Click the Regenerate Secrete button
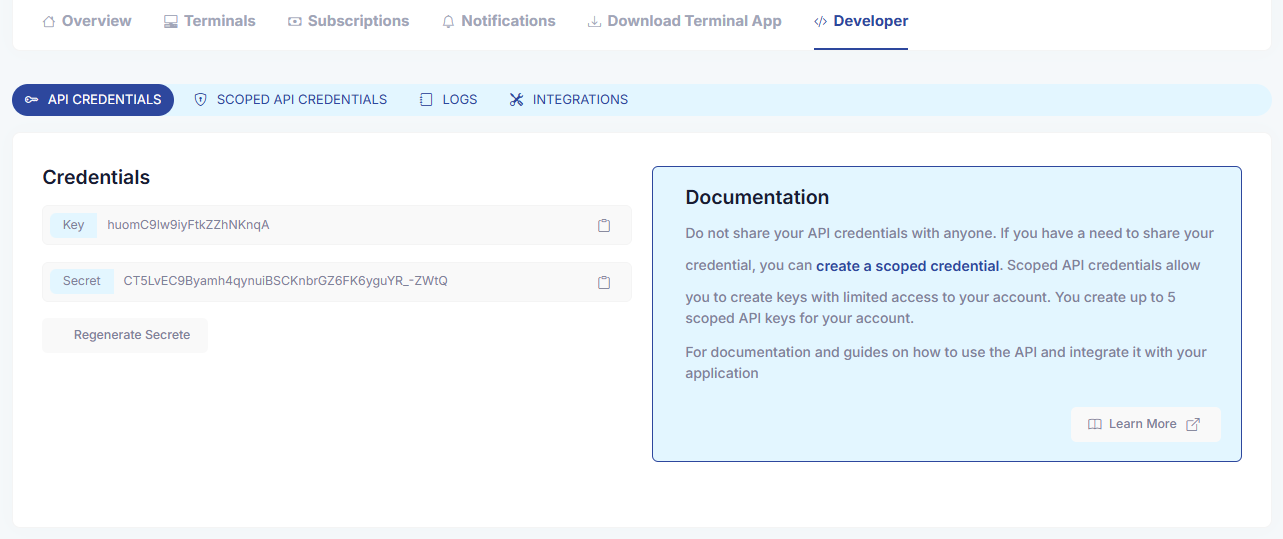The width and height of the screenshot is (1283, 539). click(x=125, y=335)
